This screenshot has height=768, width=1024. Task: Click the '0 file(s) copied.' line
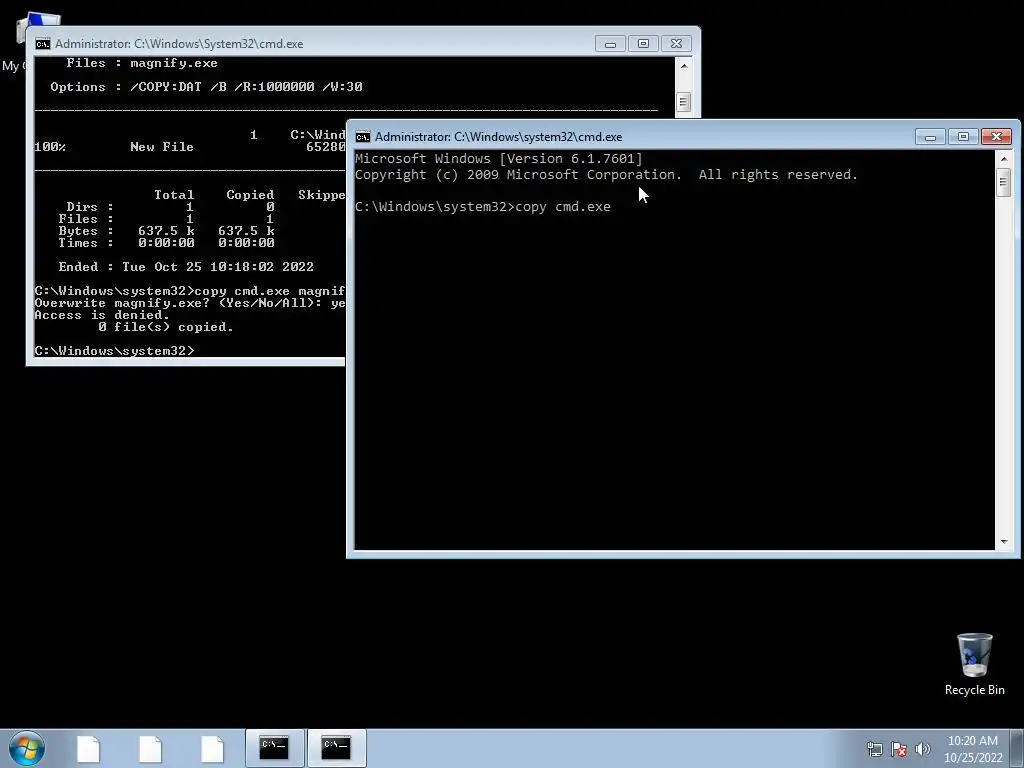pyautogui.click(x=166, y=327)
